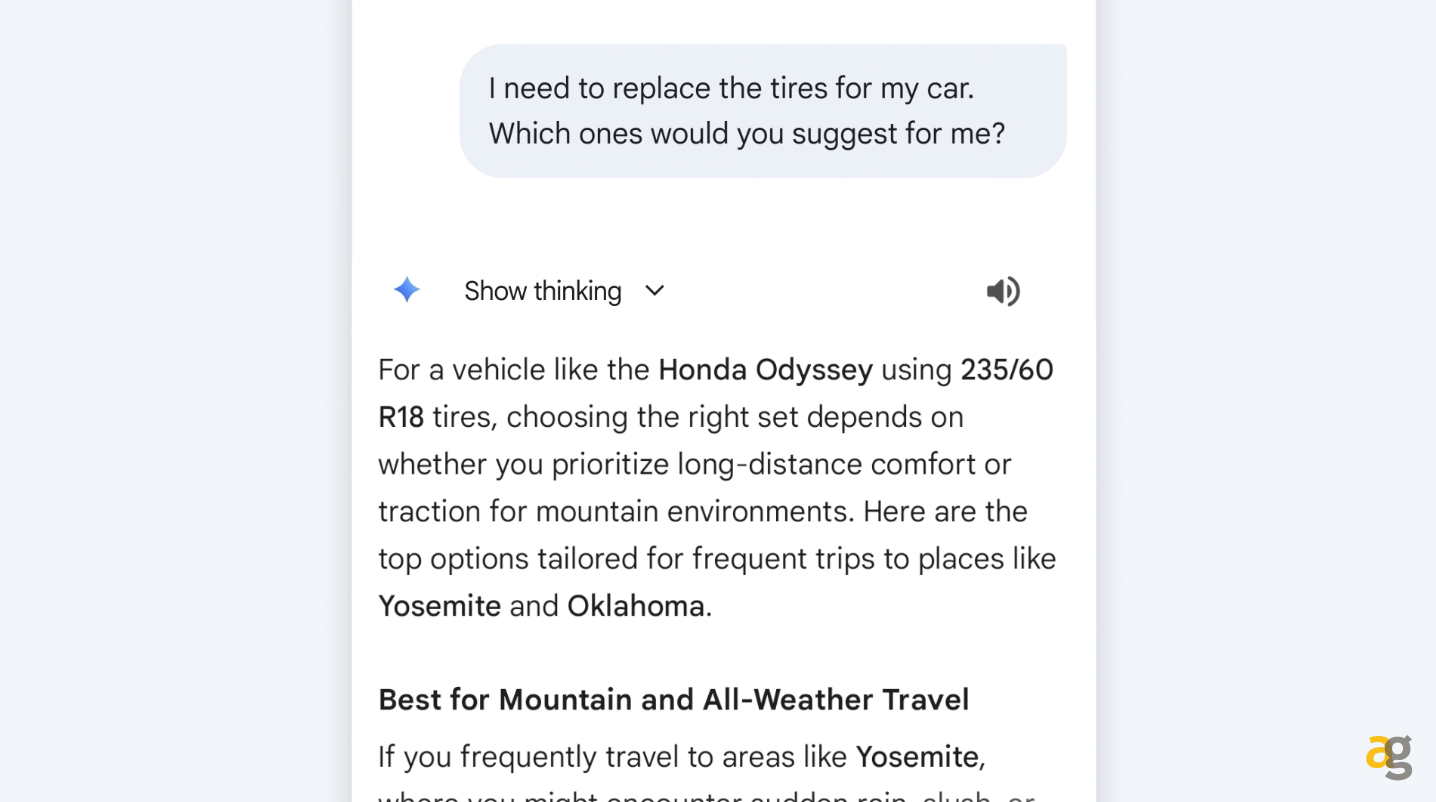Click the "Show thinking" label
This screenshot has width=1436, height=802.
(542, 291)
